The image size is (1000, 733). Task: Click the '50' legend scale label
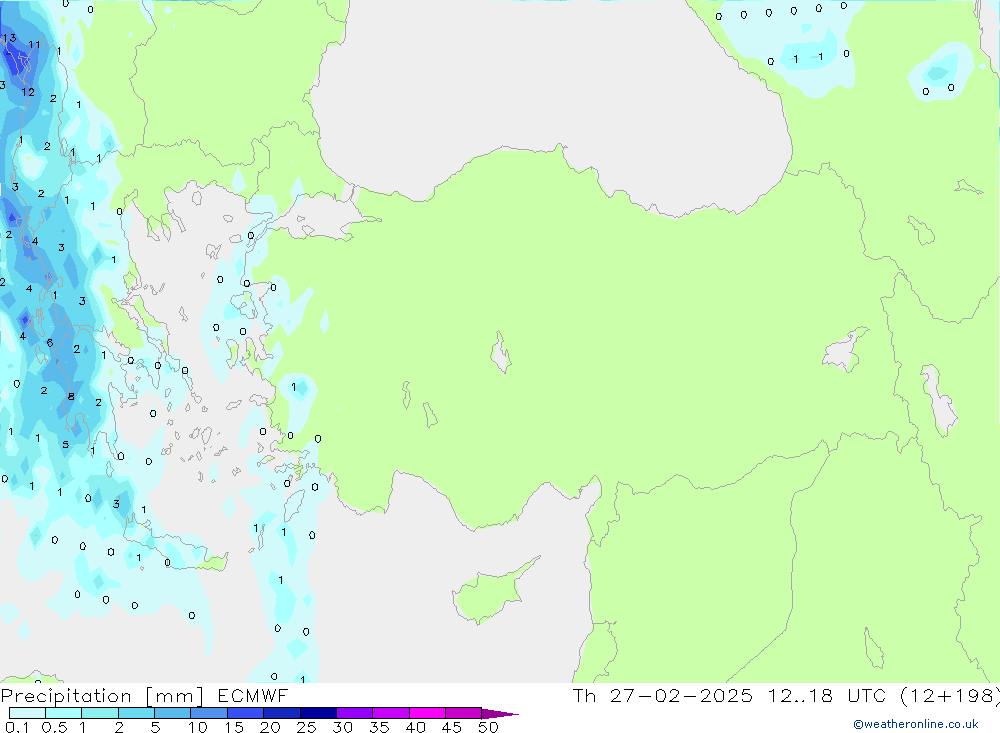pyautogui.click(x=488, y=727)
